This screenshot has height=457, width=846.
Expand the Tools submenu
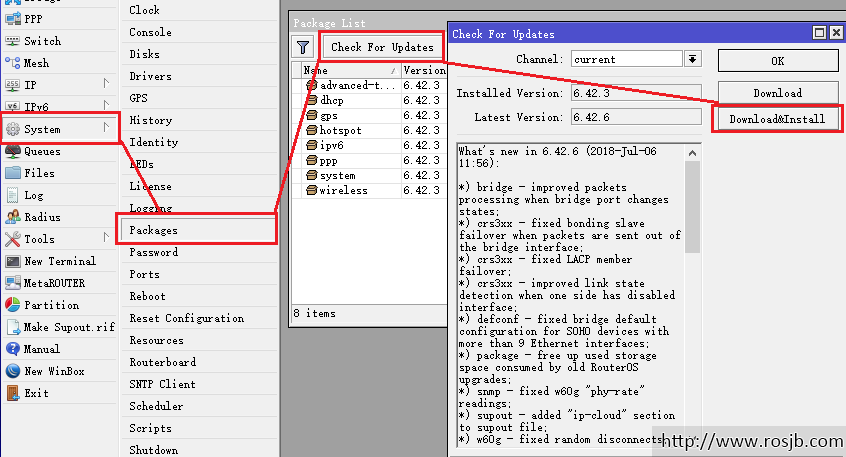(x=106, y=239)
